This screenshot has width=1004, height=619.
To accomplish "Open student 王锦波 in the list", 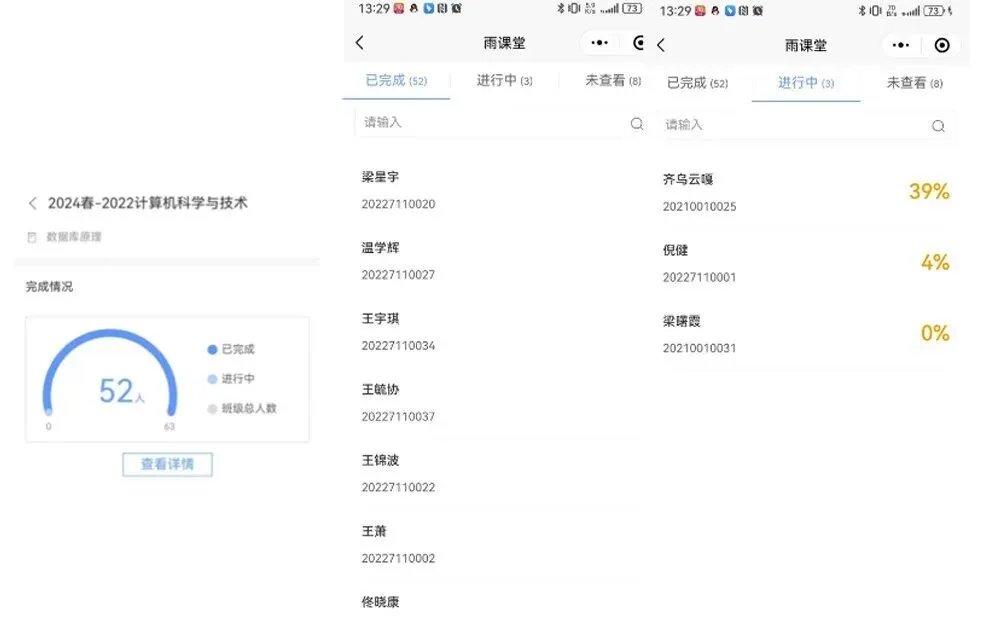I will 380,460.
